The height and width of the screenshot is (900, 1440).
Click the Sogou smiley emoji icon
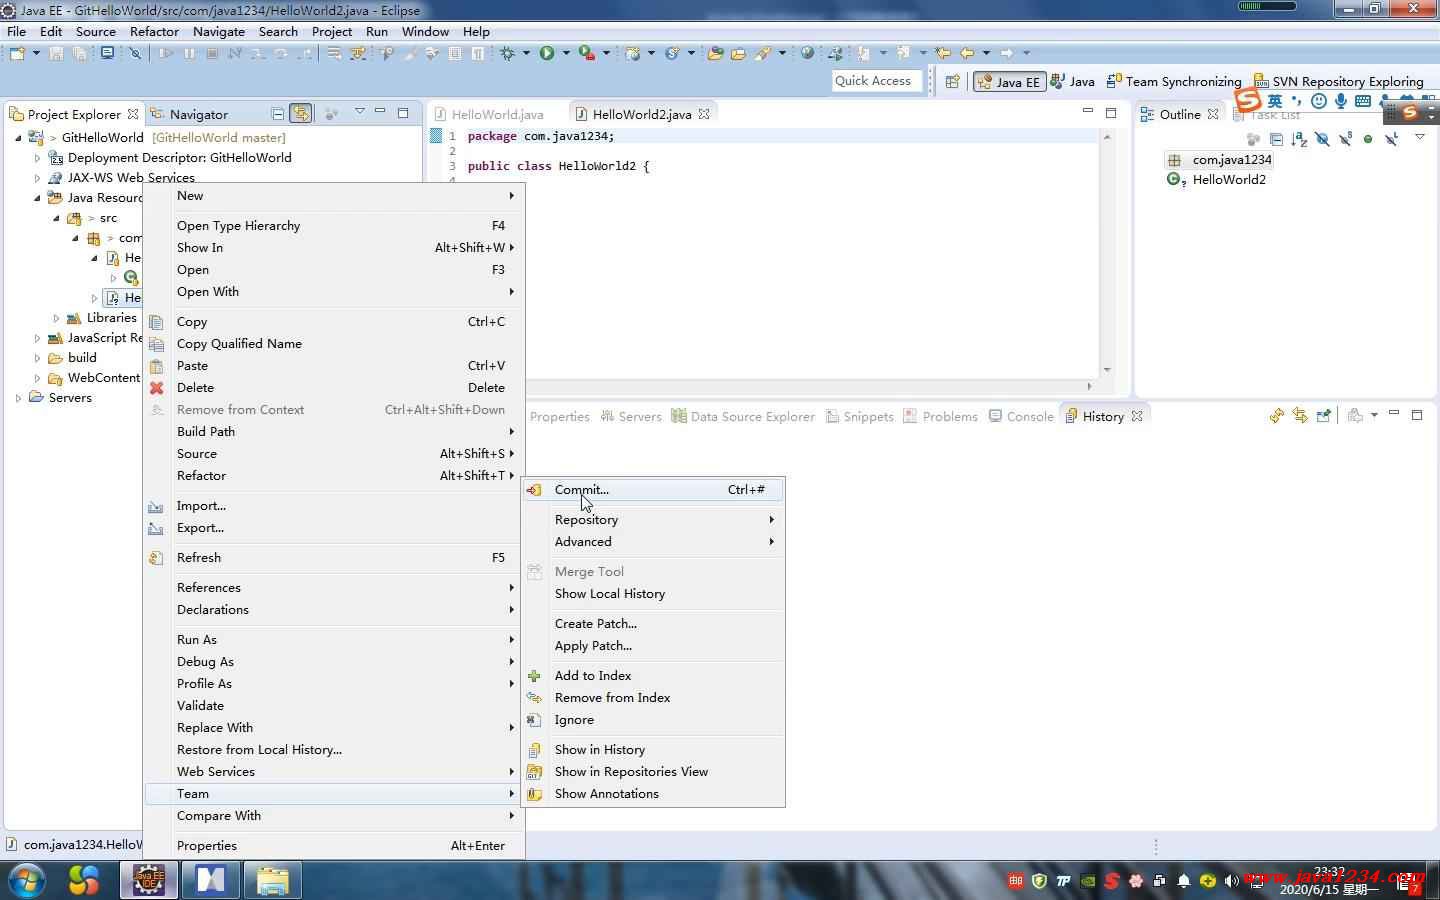(x=1319, y=101)
